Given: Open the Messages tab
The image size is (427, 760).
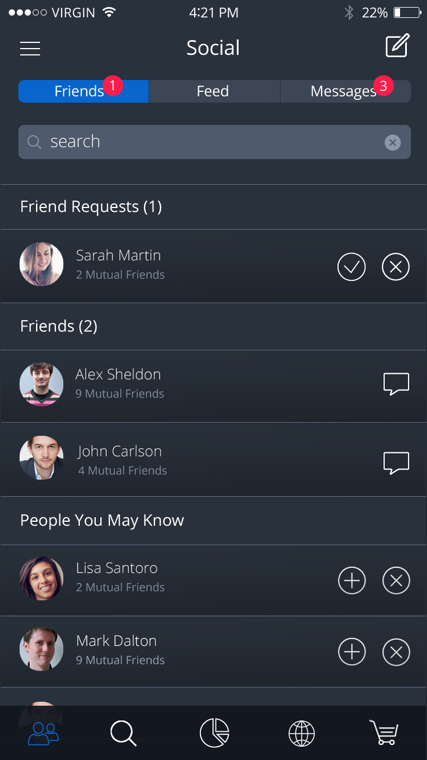Looking at the screenshot, I should point(346,91).
